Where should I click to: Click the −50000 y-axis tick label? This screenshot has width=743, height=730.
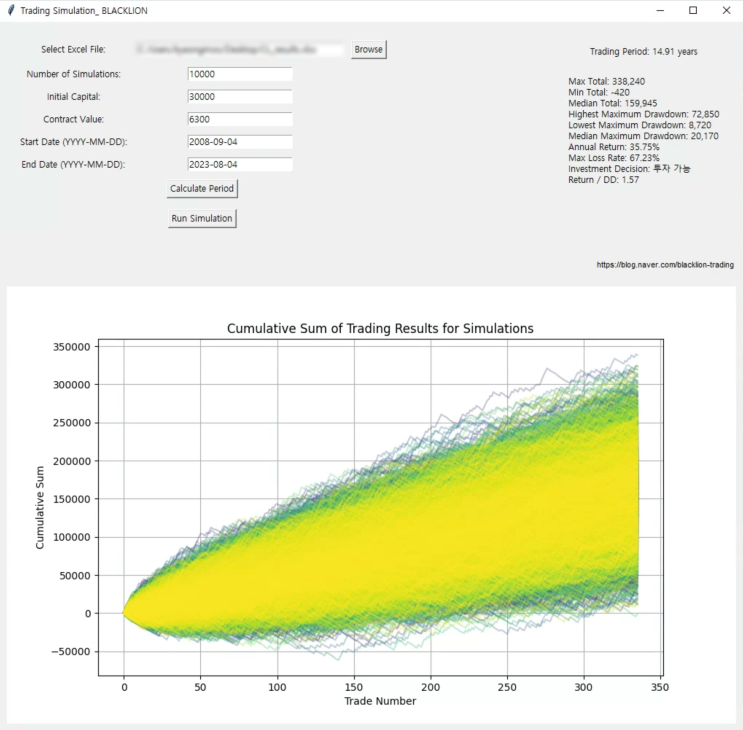(71, 652)
